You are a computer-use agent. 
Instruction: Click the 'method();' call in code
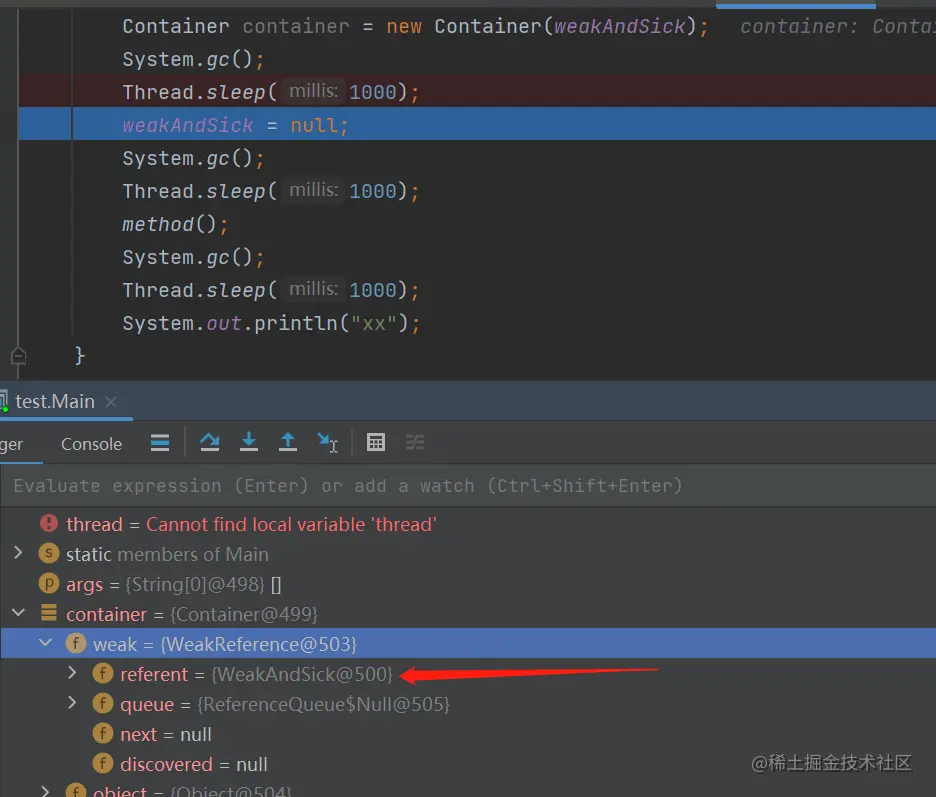coord(175,224)
